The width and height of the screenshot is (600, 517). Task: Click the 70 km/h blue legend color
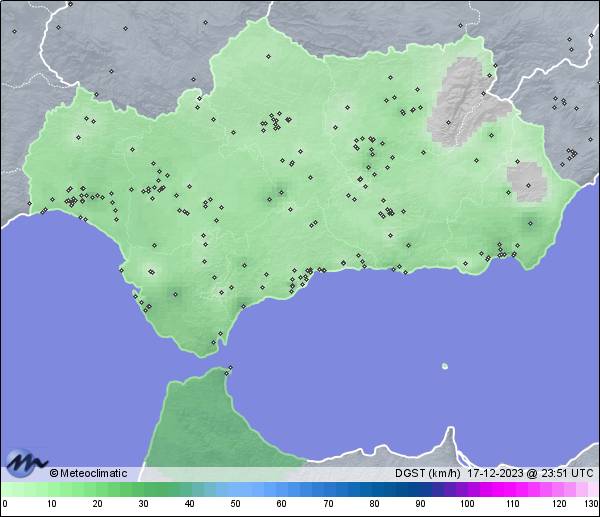(x=327, y=489)
